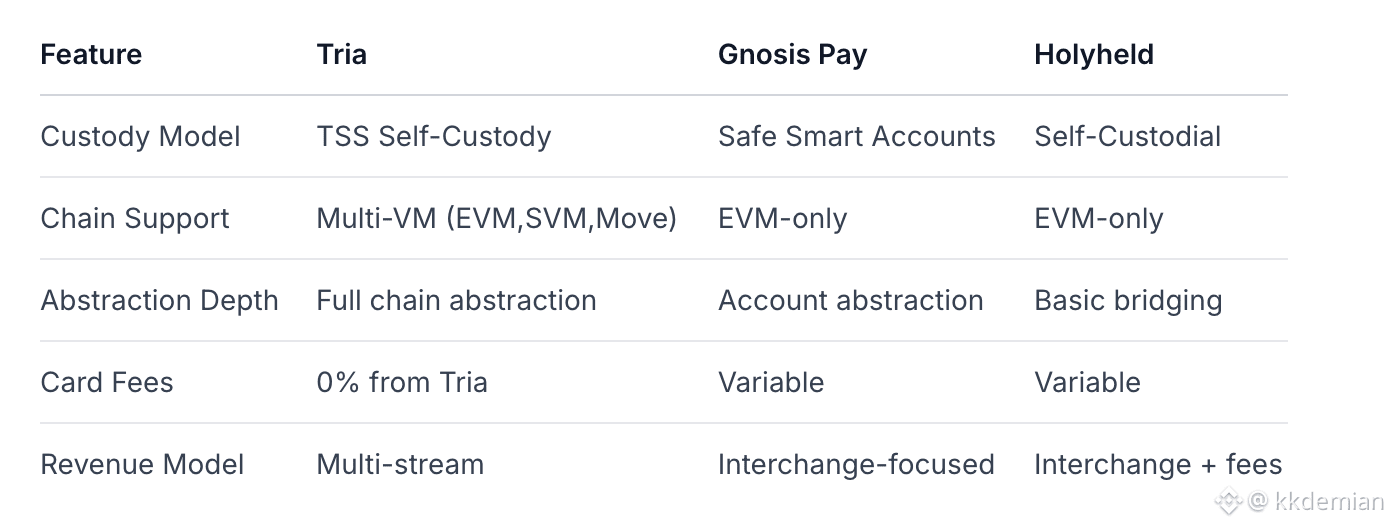Select the Self-Custodial cell

(x=1128, y=136)
